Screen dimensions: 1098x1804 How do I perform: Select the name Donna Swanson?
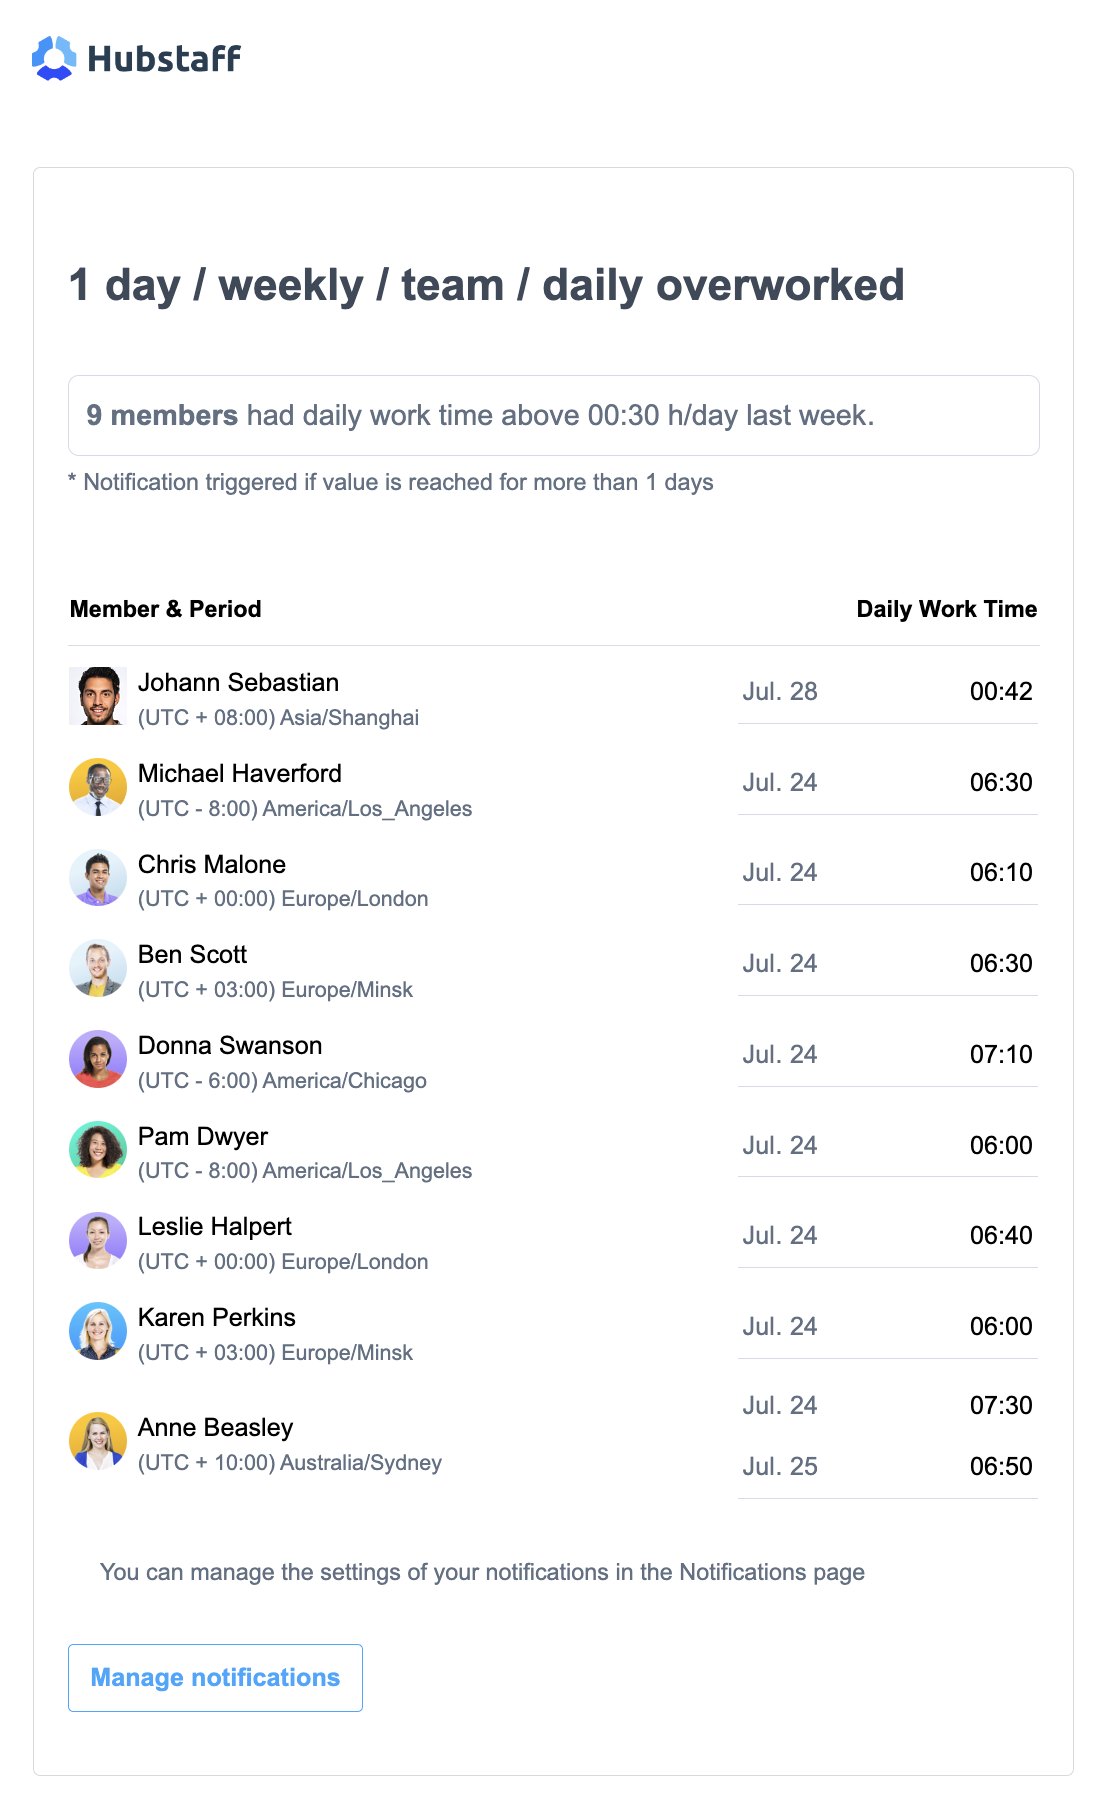click(x=230, y=1045)
